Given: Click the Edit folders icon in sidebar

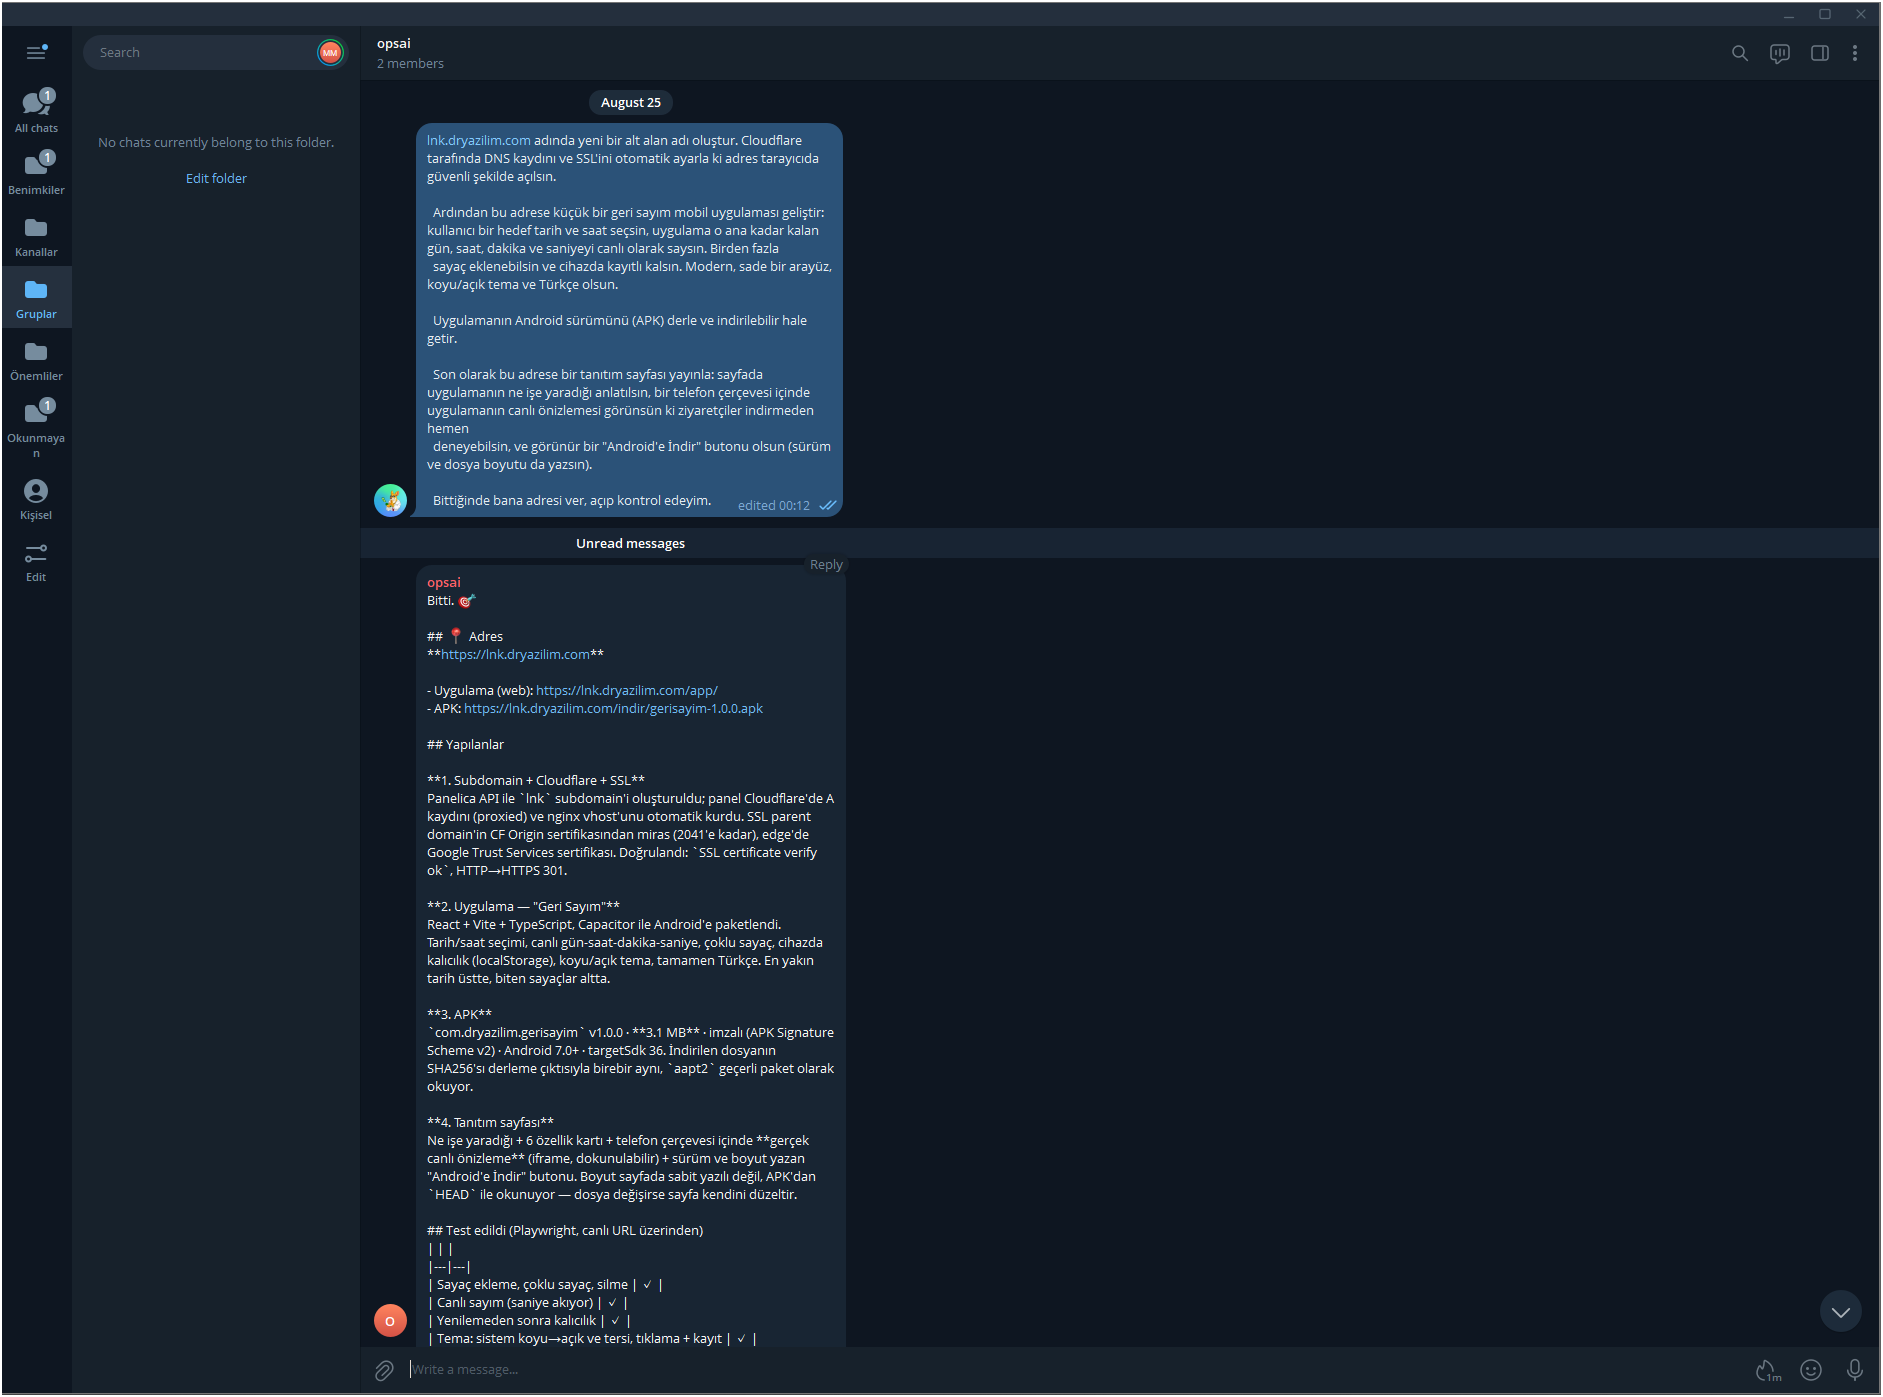Looking at the screenshot, I should coord(36,561).
